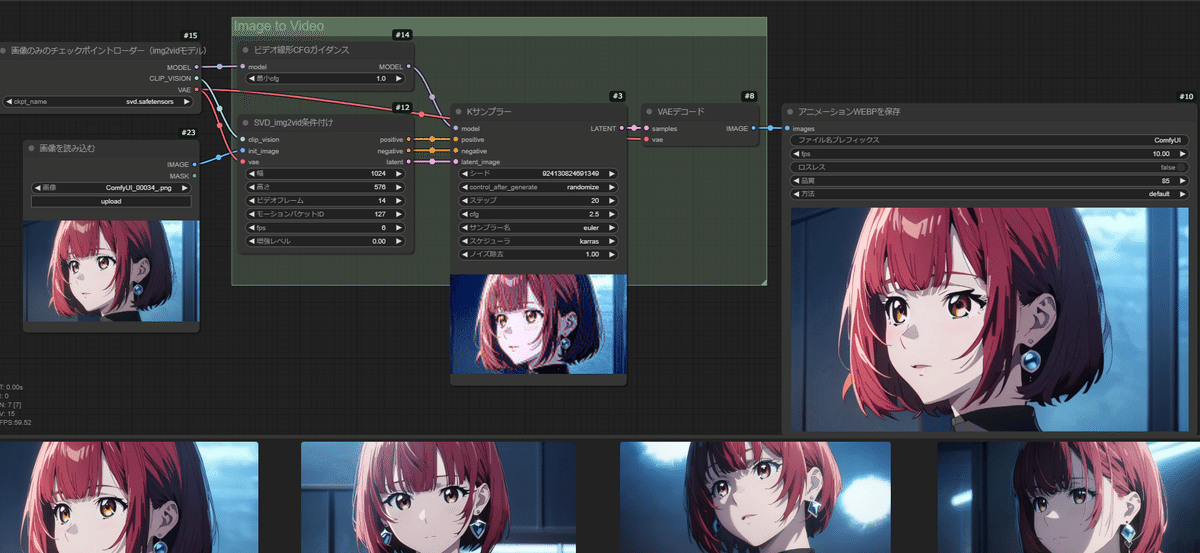
Task: Increase 最小cfg with its right arrow
Action: (400, 78)
